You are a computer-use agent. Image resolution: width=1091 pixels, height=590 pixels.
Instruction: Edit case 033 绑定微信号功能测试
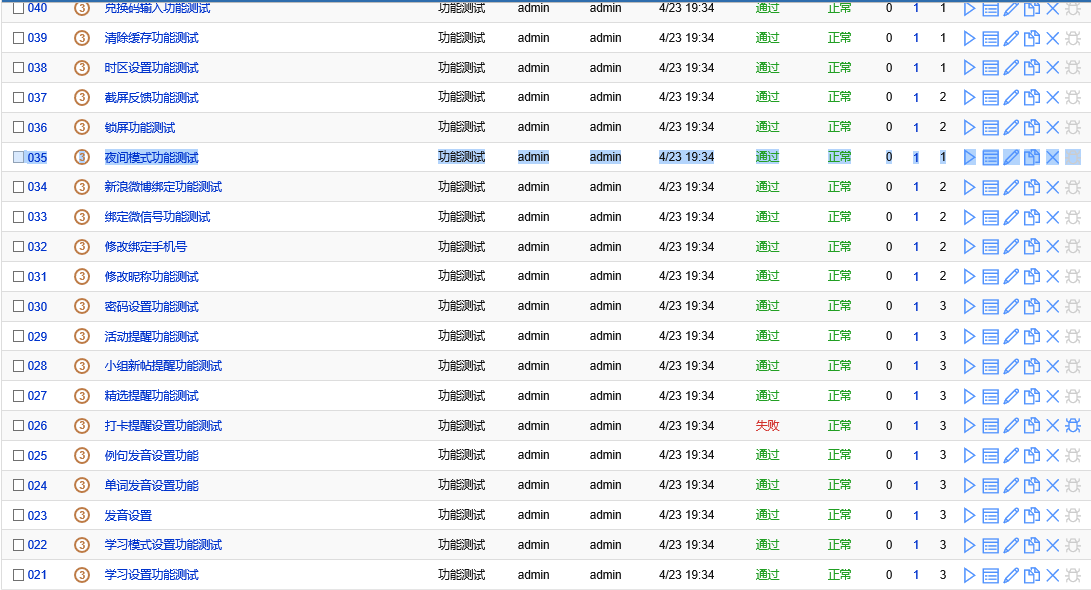(1011, 218)
